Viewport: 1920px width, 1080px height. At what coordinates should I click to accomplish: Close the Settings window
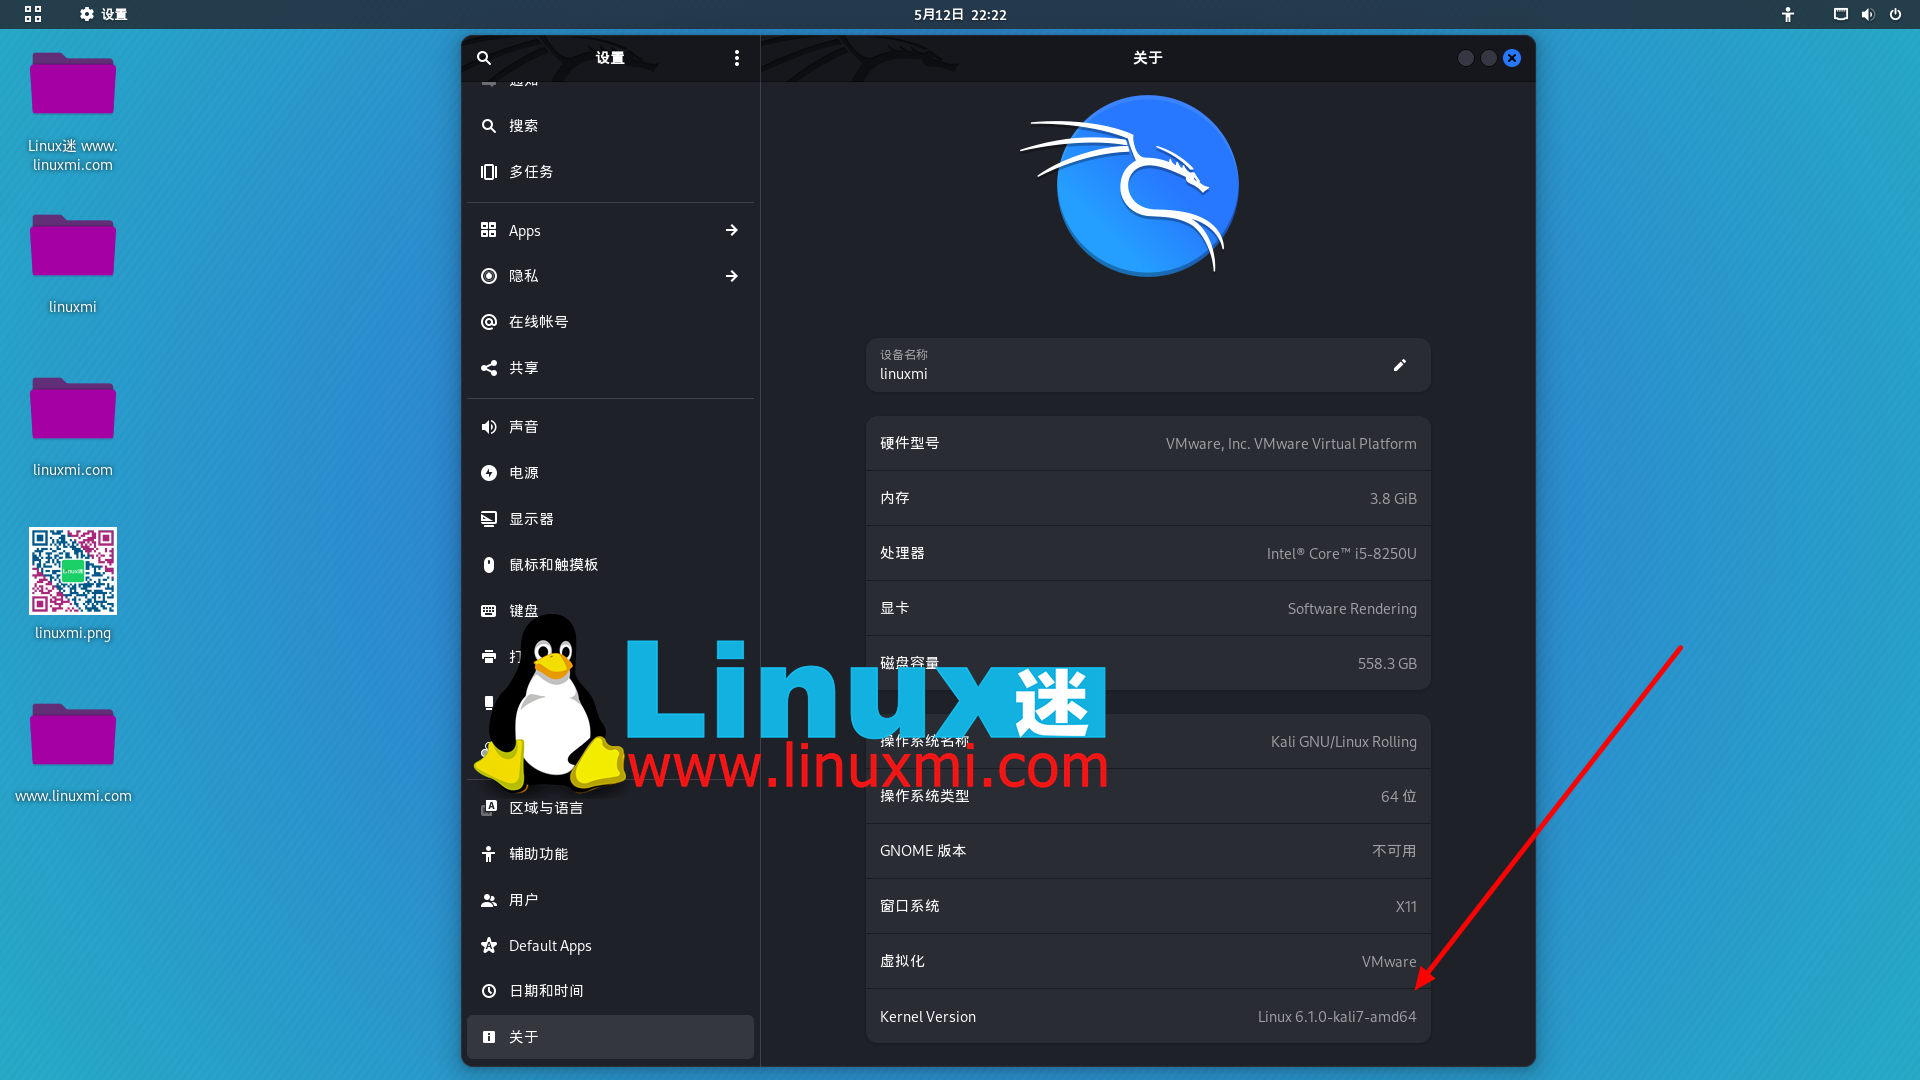point(1512,58)
